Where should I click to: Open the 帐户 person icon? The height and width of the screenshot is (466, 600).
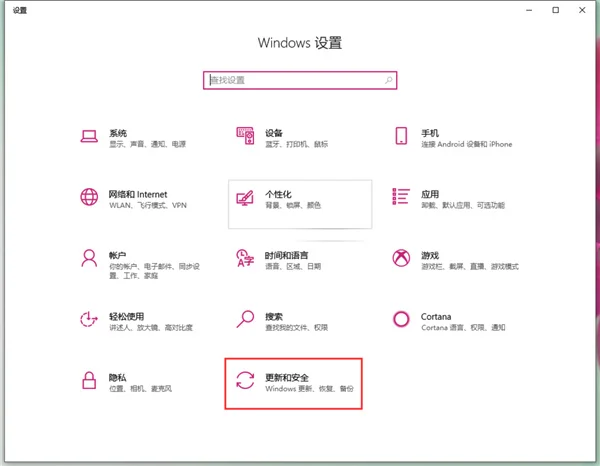tap(89, 258)
